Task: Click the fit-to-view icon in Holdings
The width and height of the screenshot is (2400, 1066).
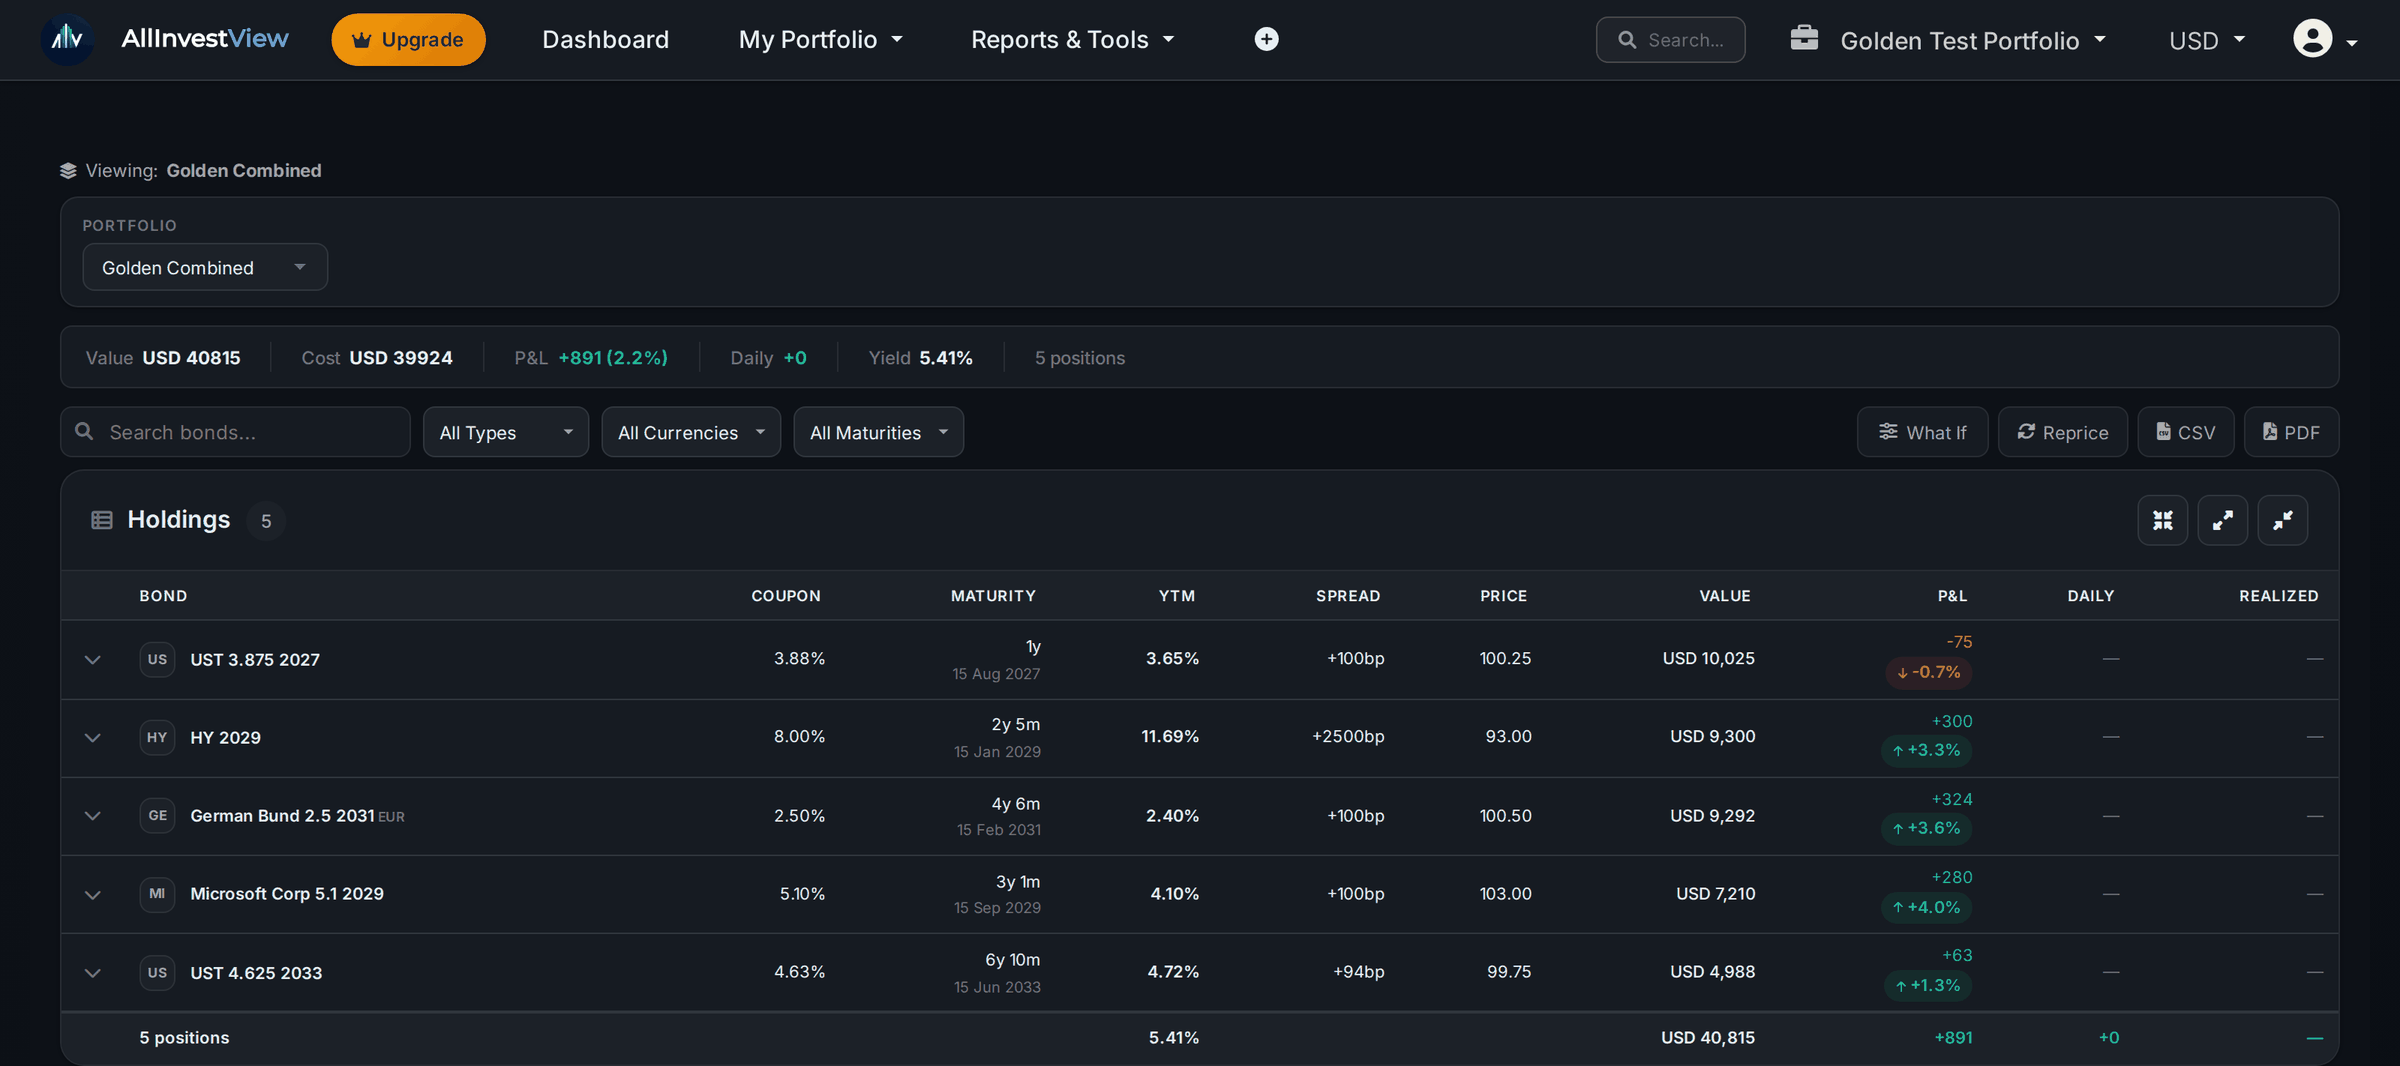Action: tap(2162, 520)
